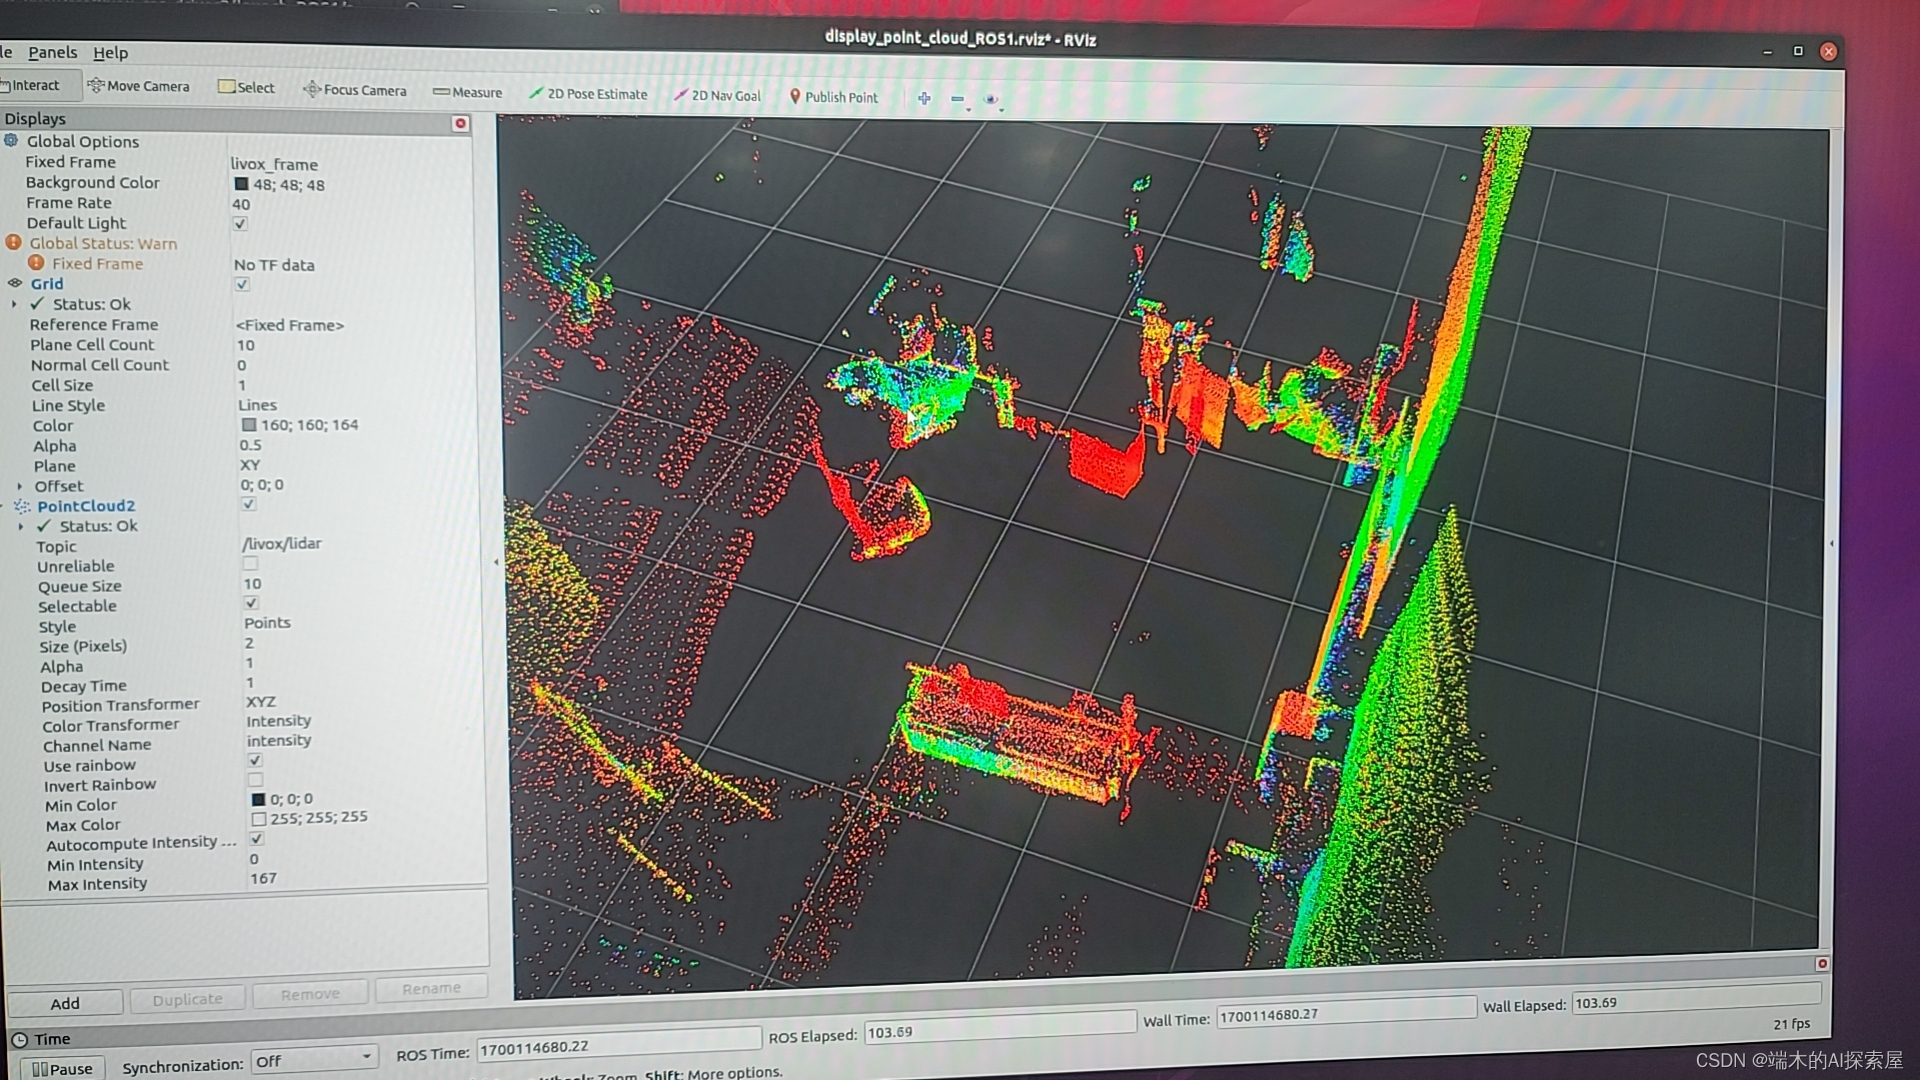The image size is (1920, 1080).
Task: Toggle the Selectable checkbox
Action: (x=251, y=603)
